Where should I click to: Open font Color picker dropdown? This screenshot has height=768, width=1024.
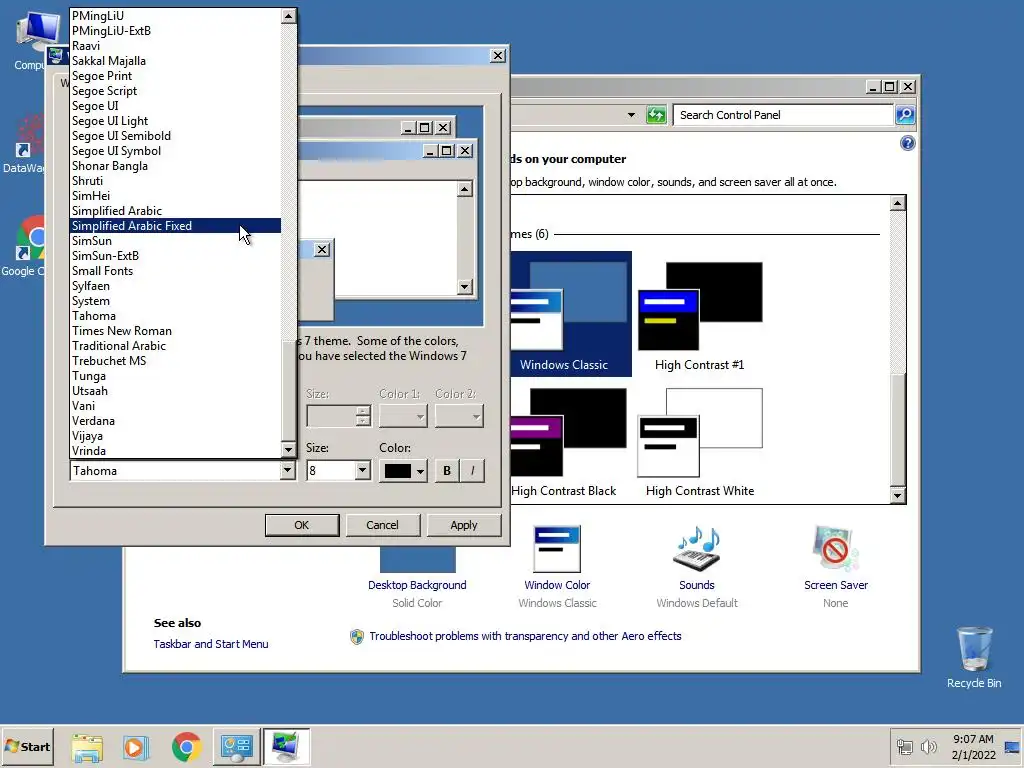pos(403,471)
